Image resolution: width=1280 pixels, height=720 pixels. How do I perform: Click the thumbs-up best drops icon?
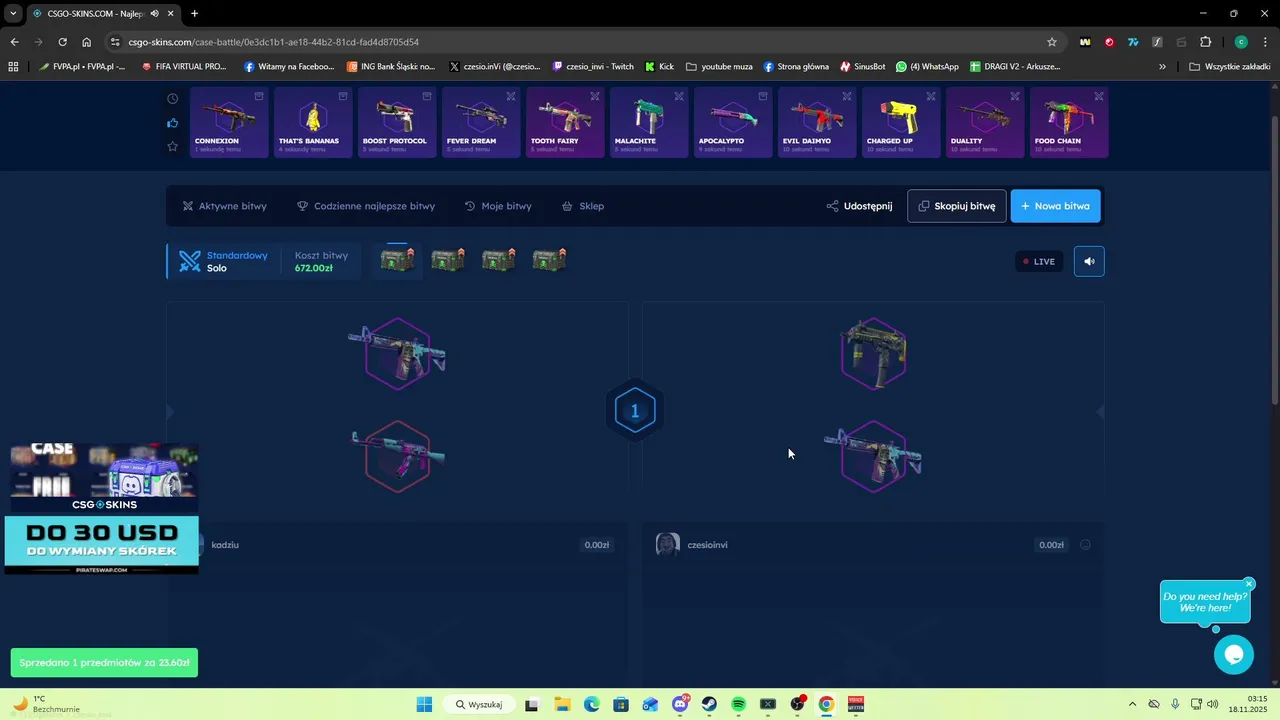point(172,123)
